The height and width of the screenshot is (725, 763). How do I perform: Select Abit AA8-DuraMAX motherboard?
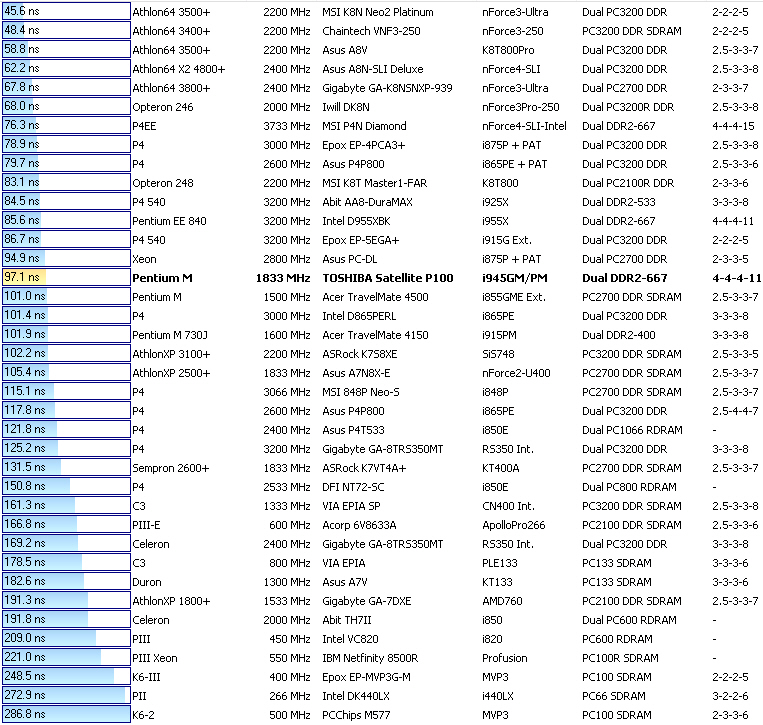367,202
